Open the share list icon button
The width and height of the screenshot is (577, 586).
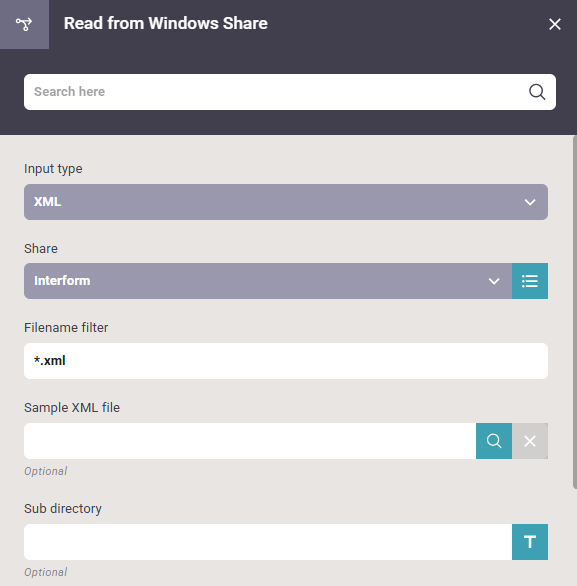coord(530,281)
